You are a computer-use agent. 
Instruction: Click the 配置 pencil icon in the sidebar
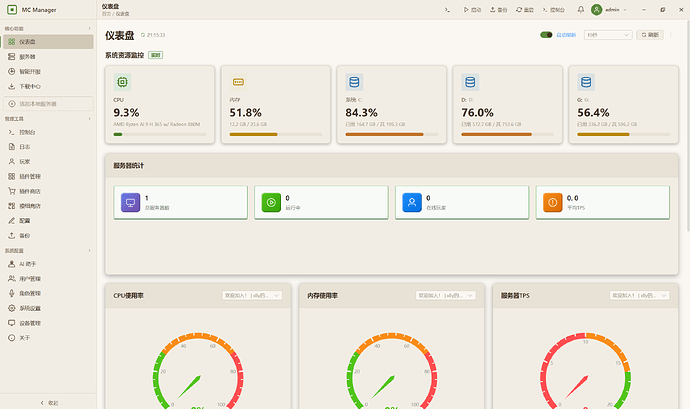(x=12, y=221)
